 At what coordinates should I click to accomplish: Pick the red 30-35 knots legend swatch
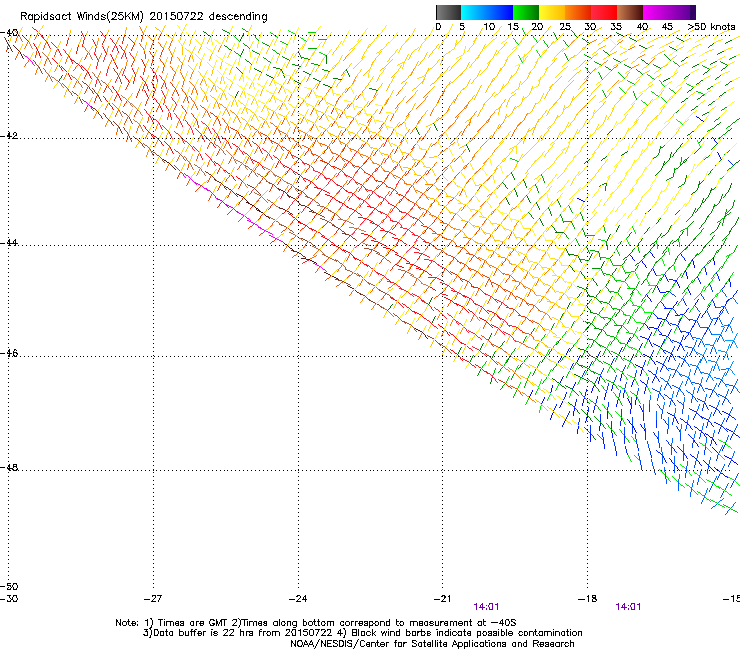(604, 12)
